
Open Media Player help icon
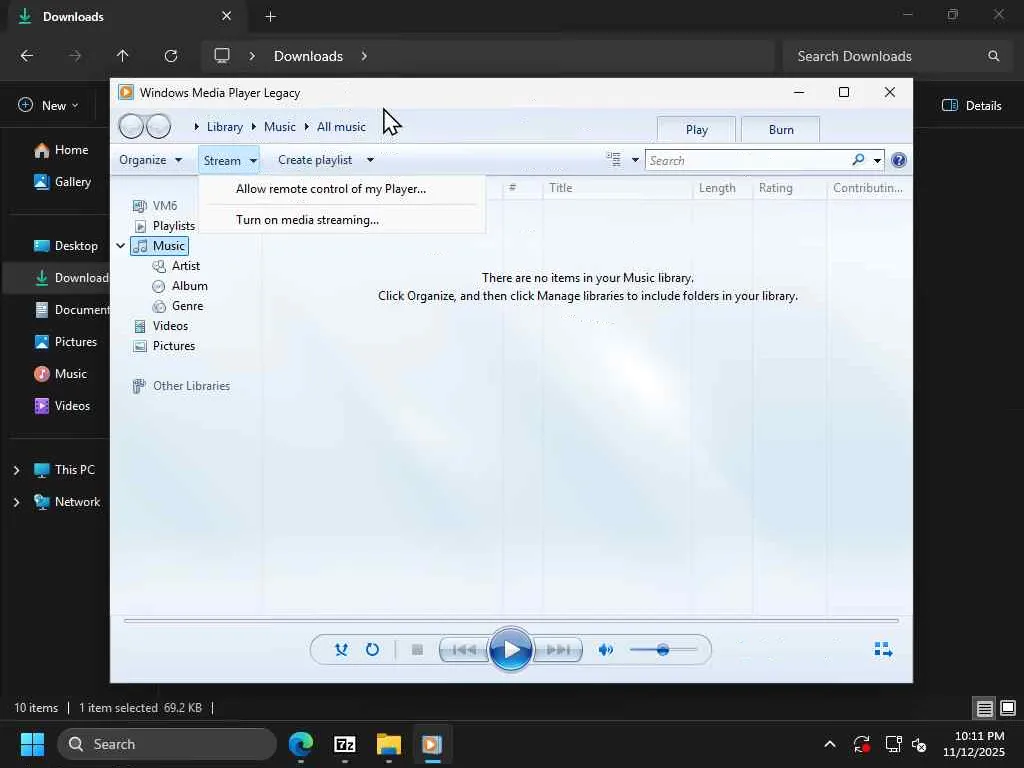click(x=899, y=160)
